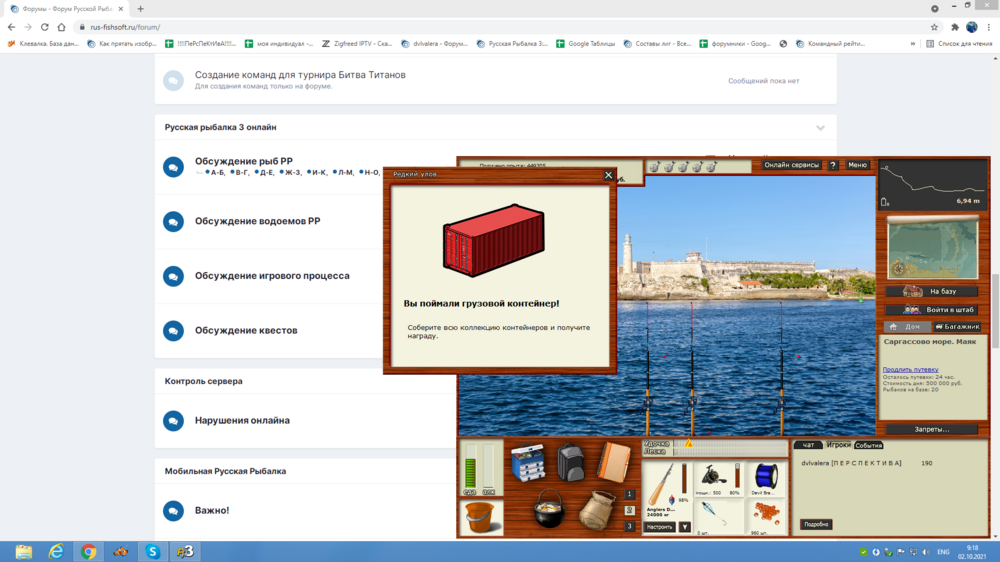This screenshot has height=562, width=1000.
Task: Switch to the События tab
Action: click(868, 445)
